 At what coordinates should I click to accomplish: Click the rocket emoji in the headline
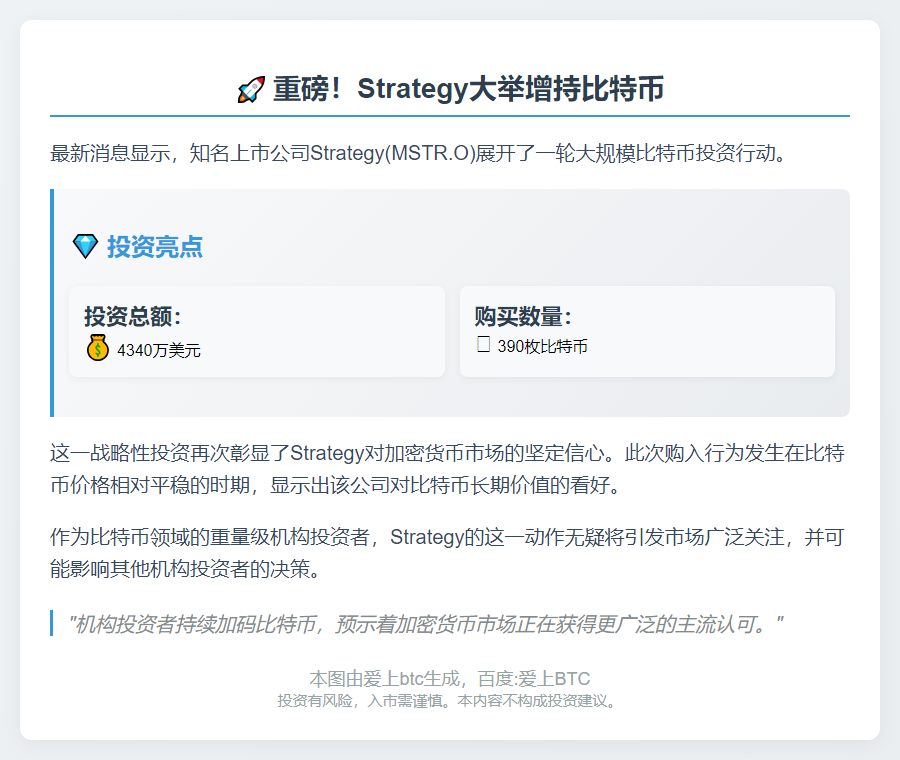(251, 90)
